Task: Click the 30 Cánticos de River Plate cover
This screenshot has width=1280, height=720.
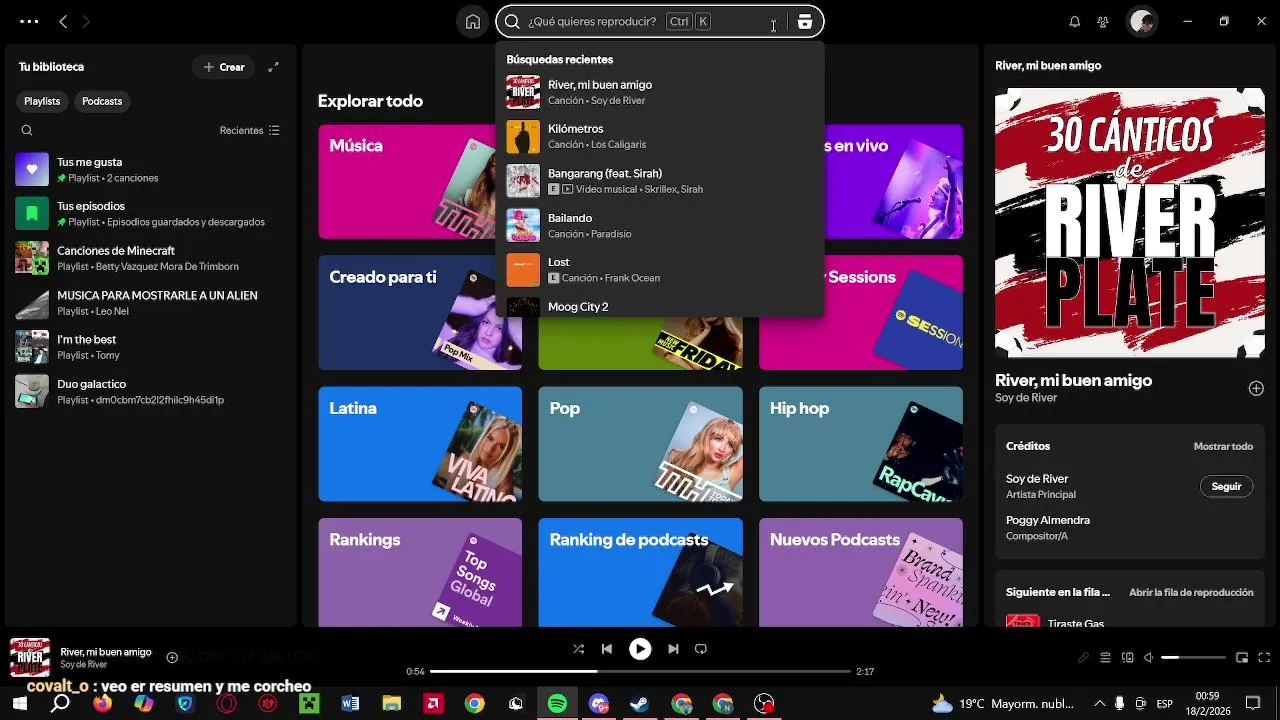Action: tap(1130, 223)
